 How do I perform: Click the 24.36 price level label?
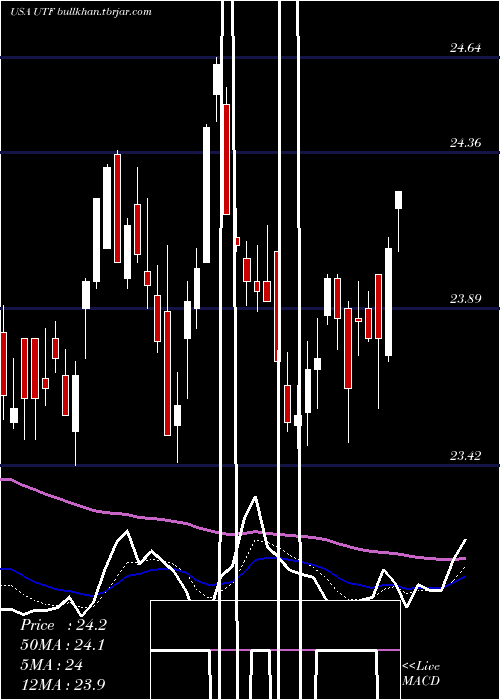465,143
